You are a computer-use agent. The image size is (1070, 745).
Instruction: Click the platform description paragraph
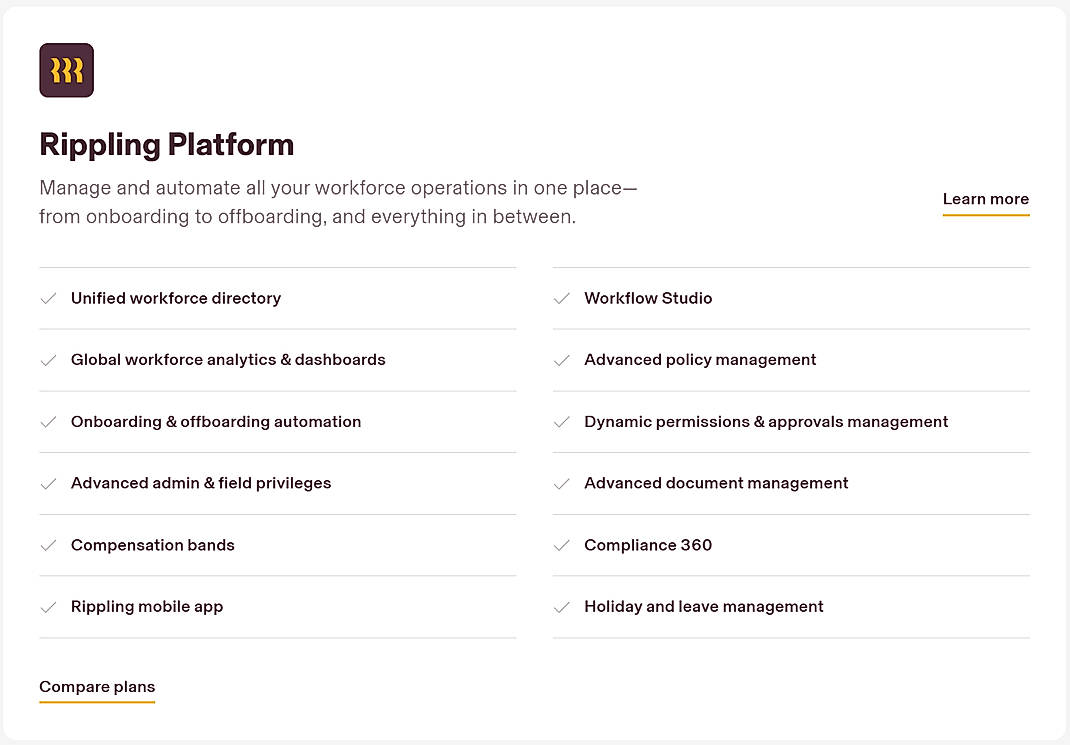coord(338,201)
